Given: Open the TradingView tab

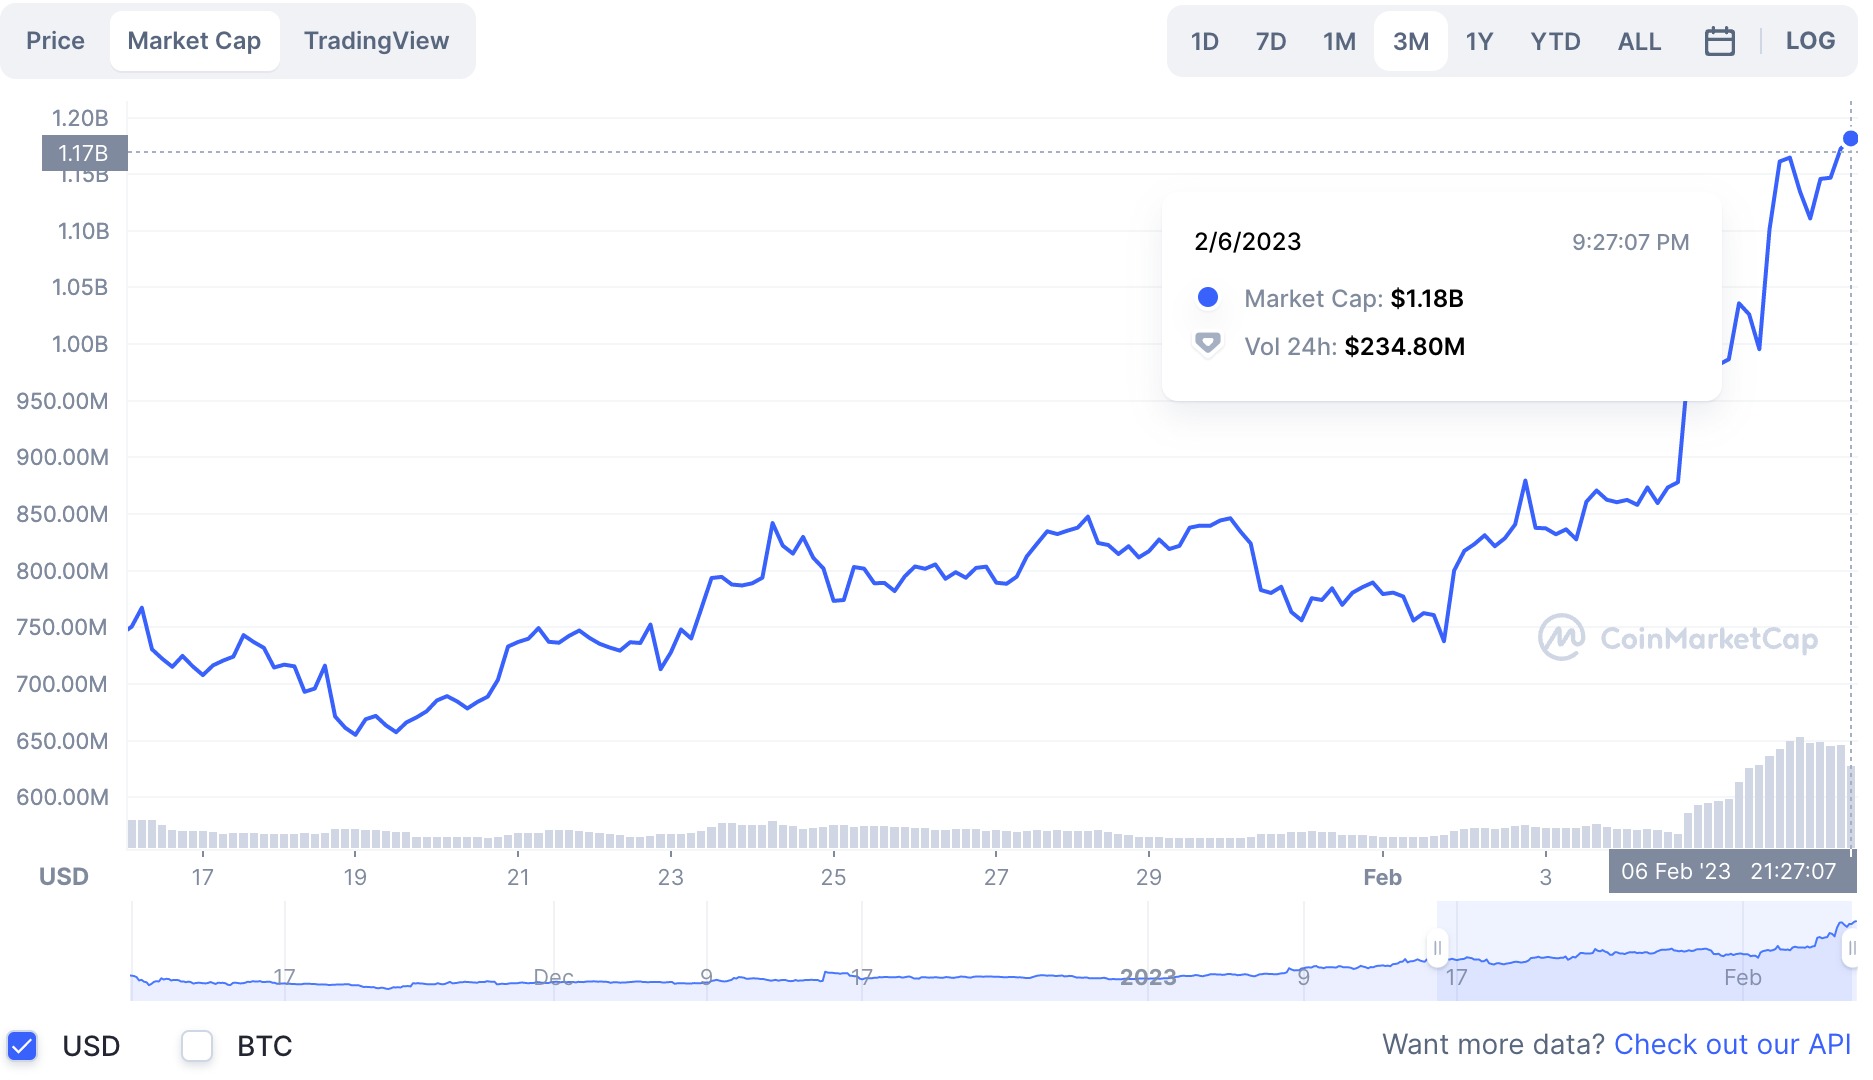Looking at the screenshot, I should tap(376, 41).
